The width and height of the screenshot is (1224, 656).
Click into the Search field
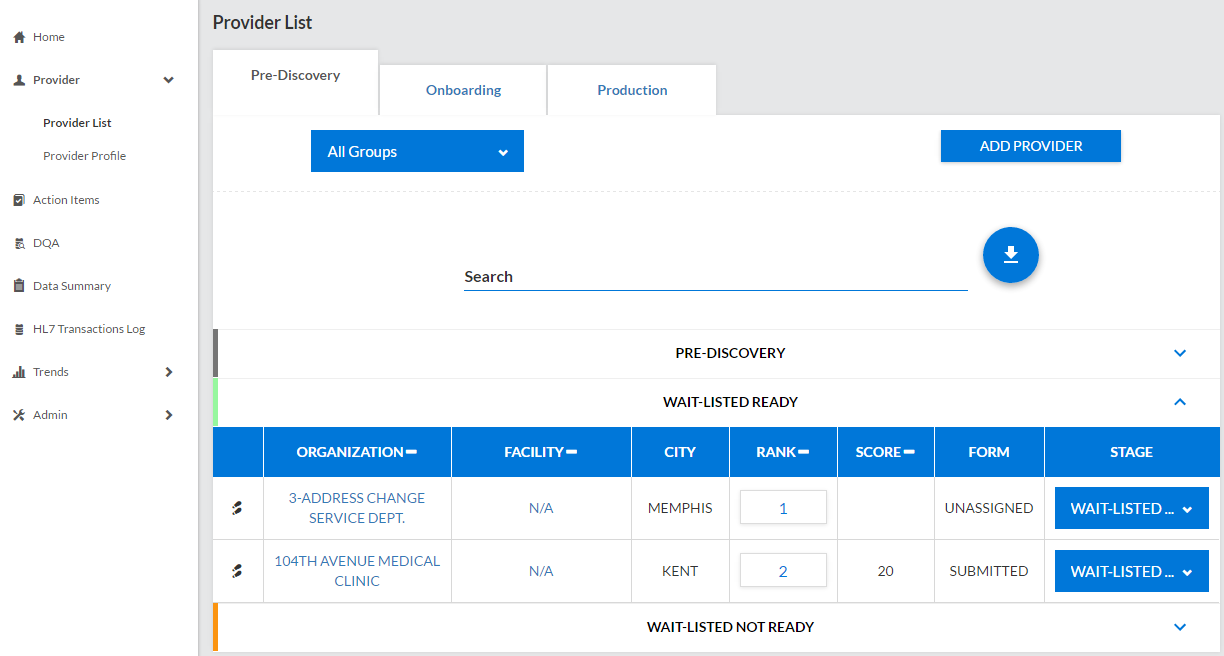click(x=715, y=277)
